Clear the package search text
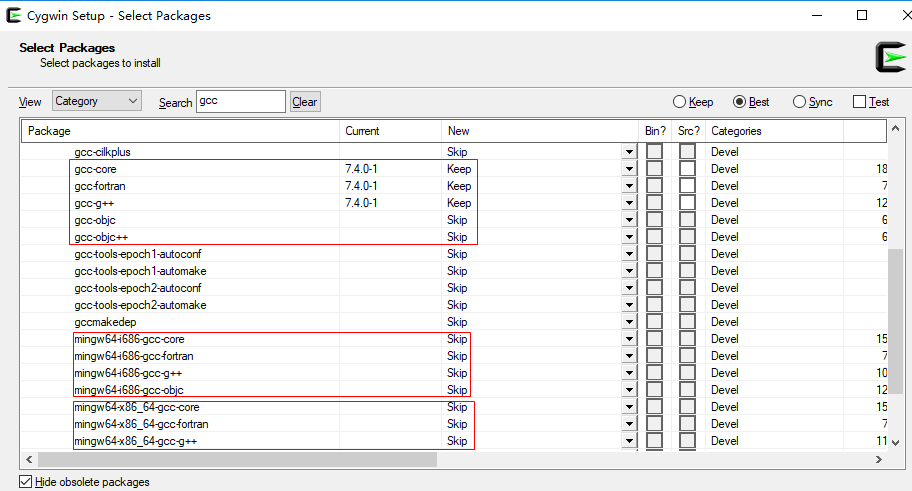The height and width of the screenshot is (491, 912). [305, 102]
